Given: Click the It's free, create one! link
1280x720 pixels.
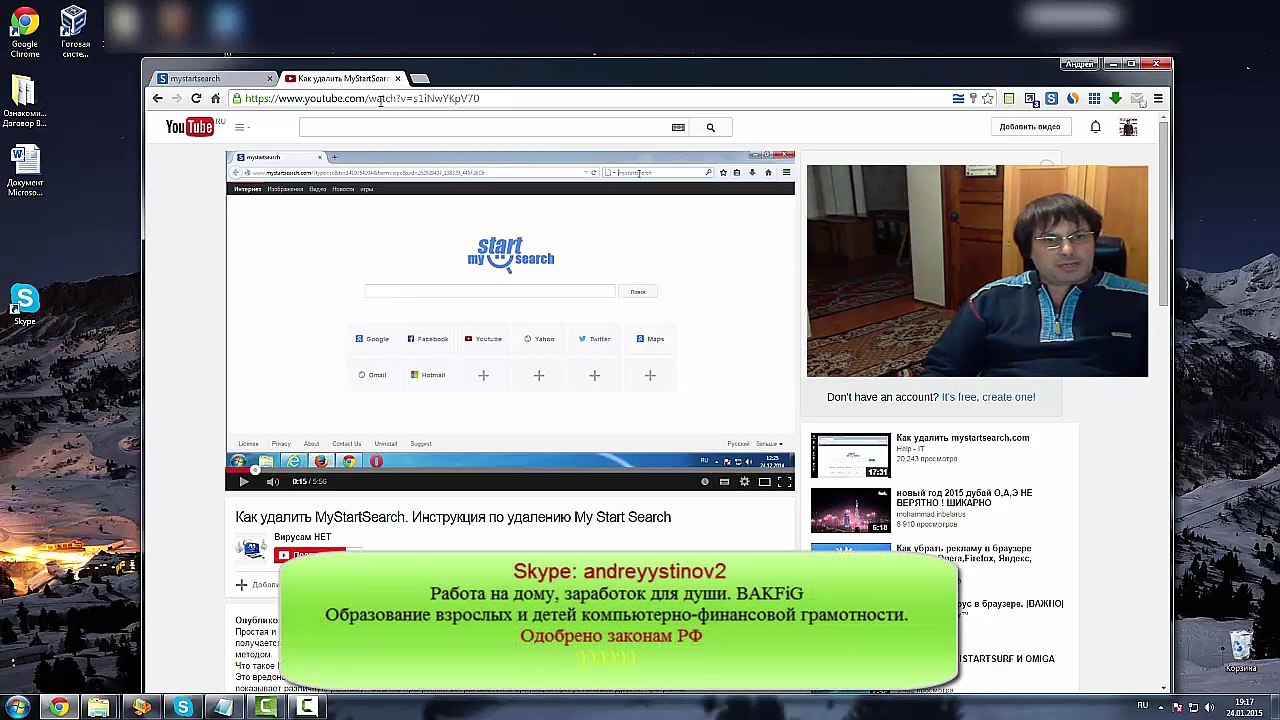Looking at the screenshot, I should pos(988,397).
